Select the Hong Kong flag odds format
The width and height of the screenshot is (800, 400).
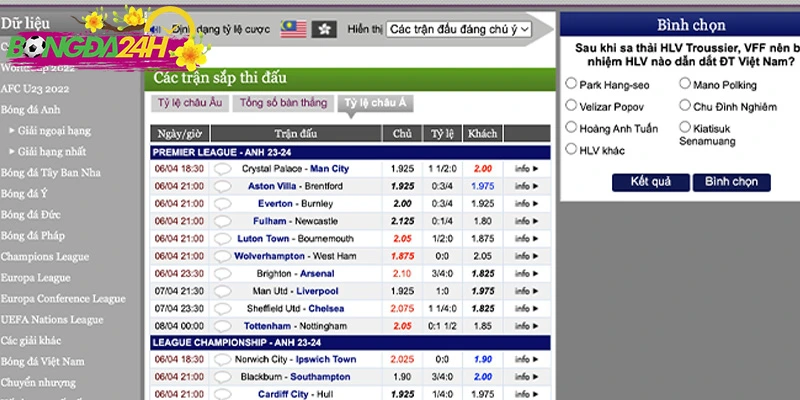click(x=324, y=29)
